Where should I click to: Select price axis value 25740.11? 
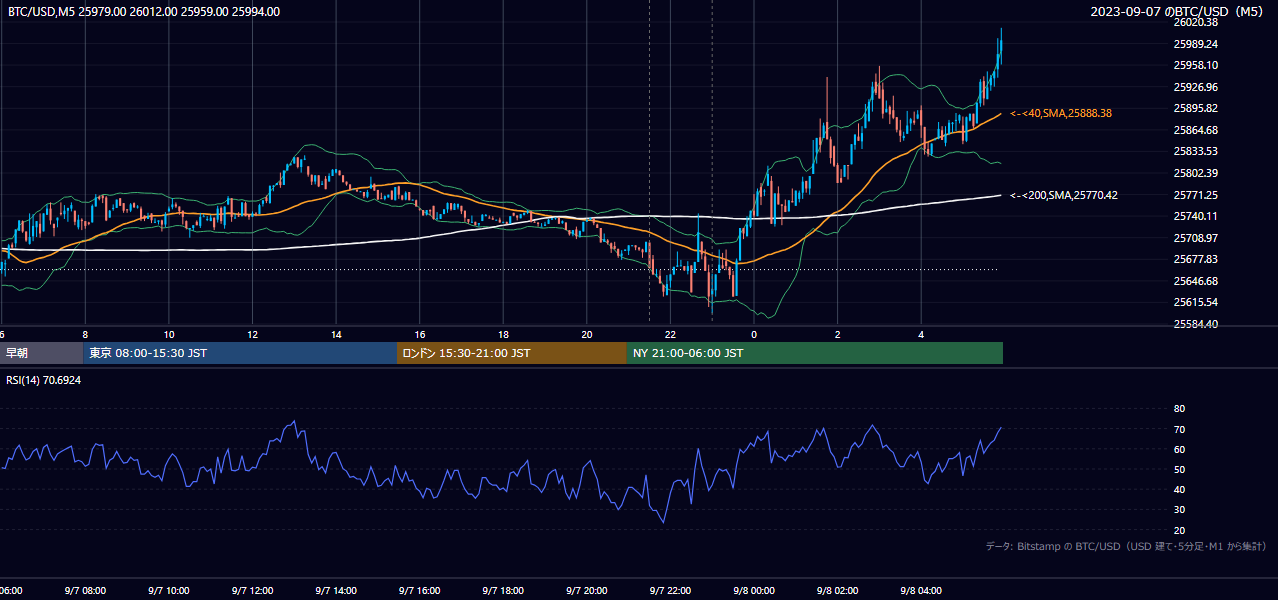(1196, 216)
